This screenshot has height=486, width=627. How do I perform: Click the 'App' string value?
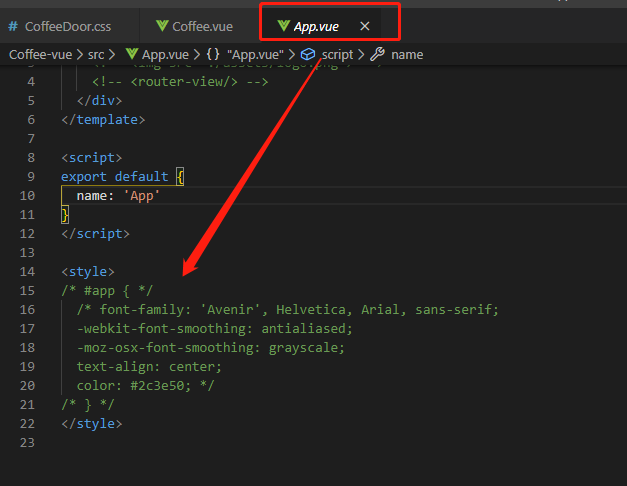pos(142,196)
